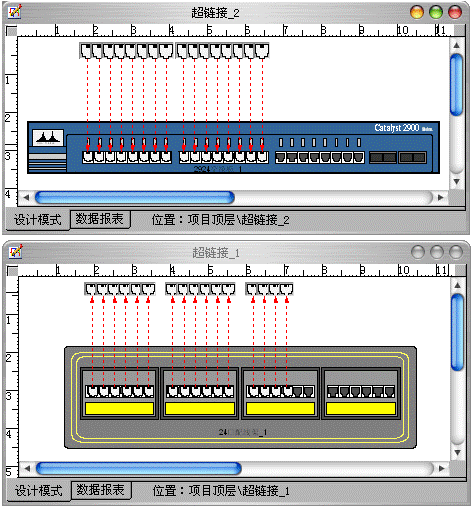This screenshot has width=472, height=507.
Task: Switch to 设计模式 tab in 超链接_1 window
Action: (38, 491)
